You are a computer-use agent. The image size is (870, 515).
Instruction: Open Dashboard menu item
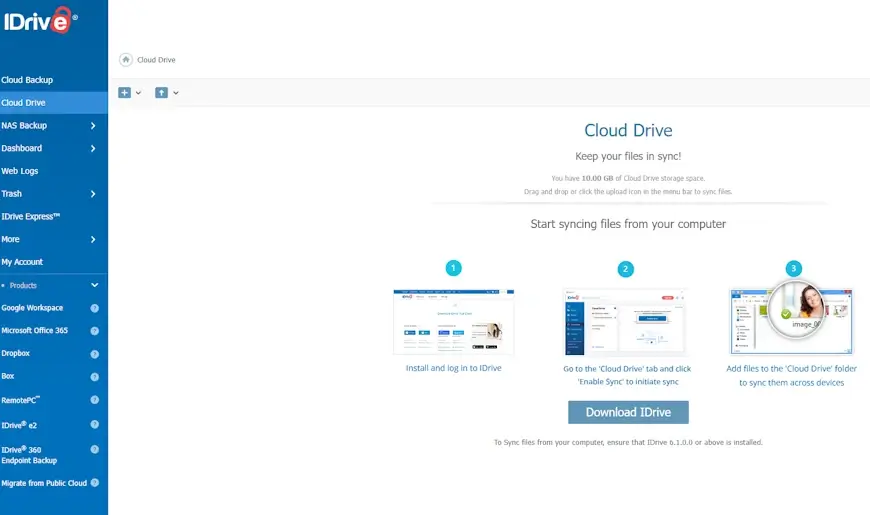[22, 148]
